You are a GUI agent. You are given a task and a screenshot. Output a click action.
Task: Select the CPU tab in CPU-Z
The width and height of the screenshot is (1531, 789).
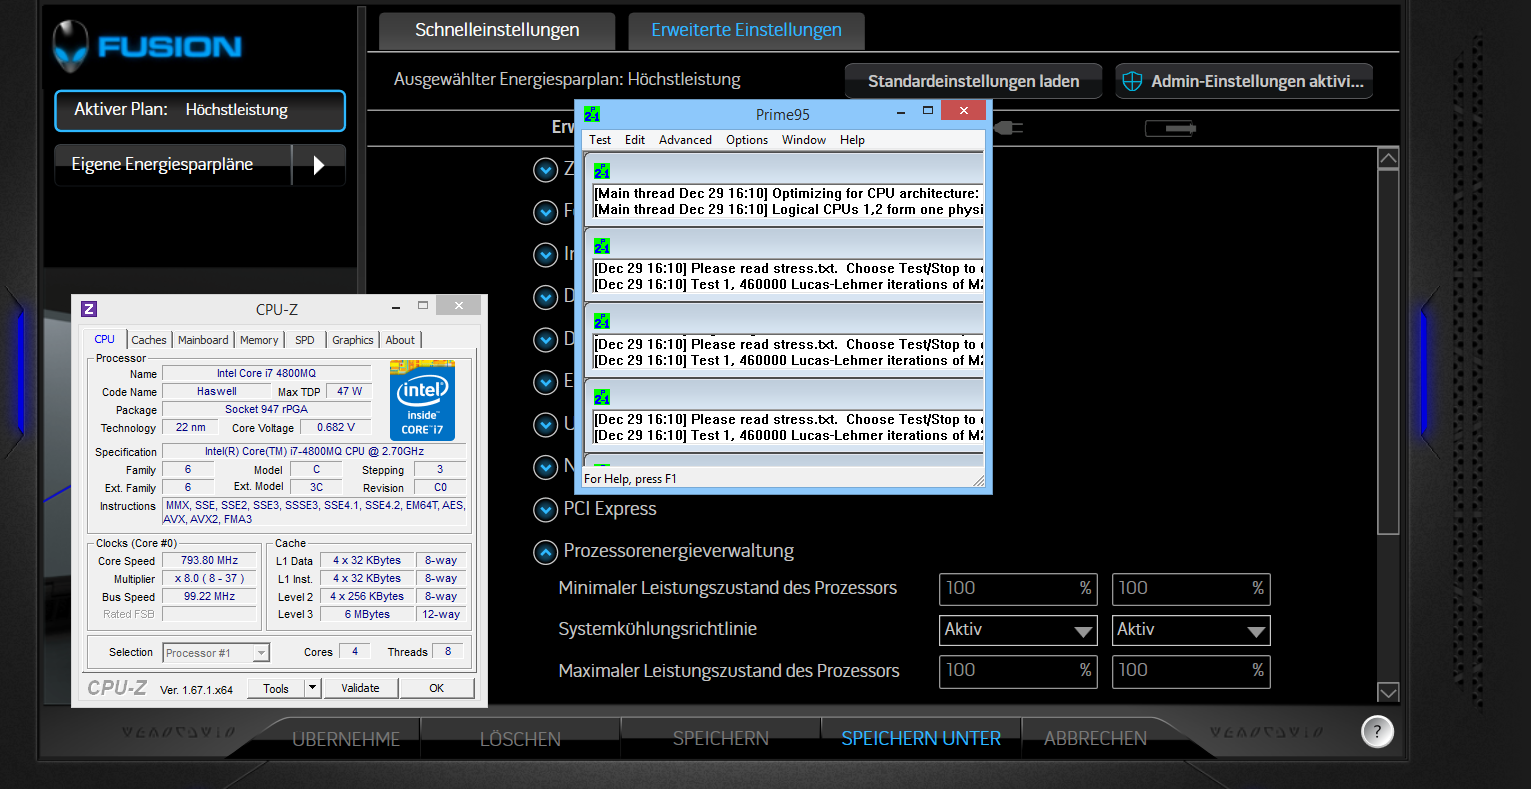click(105, 339)
